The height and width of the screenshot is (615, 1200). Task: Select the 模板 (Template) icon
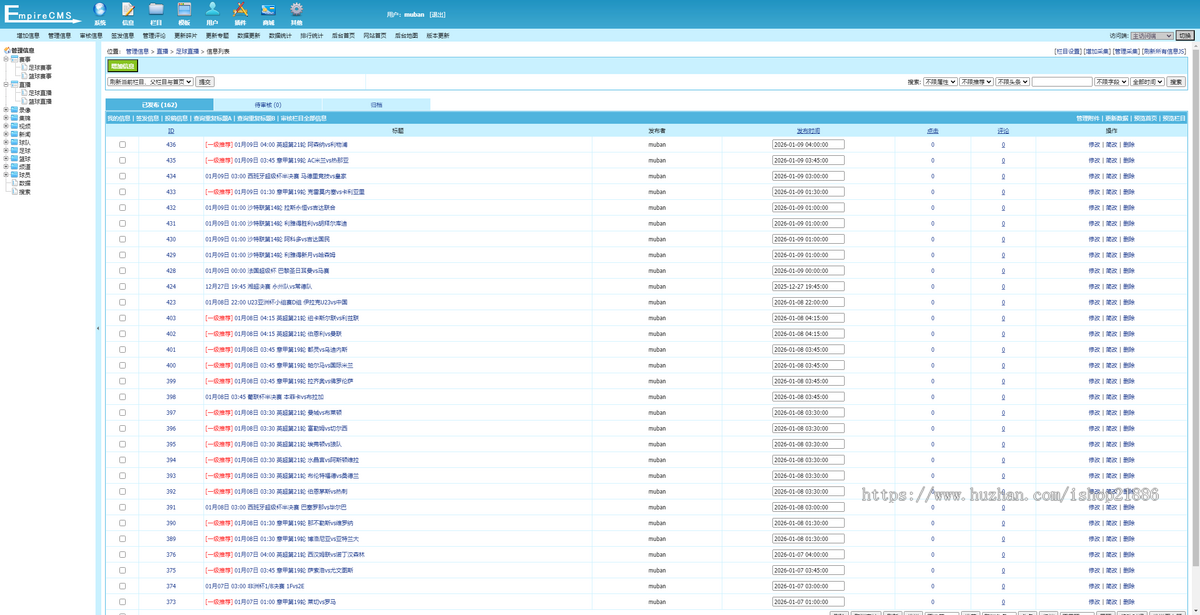pos(184,10)
